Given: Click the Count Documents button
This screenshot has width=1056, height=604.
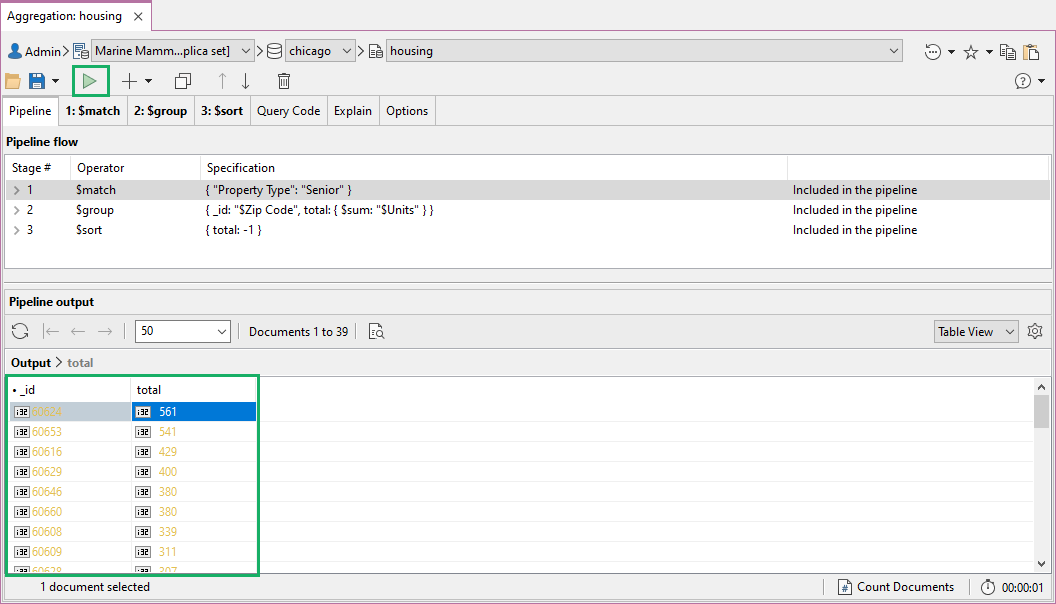Looking at the screenshot, I should [896, 587].
